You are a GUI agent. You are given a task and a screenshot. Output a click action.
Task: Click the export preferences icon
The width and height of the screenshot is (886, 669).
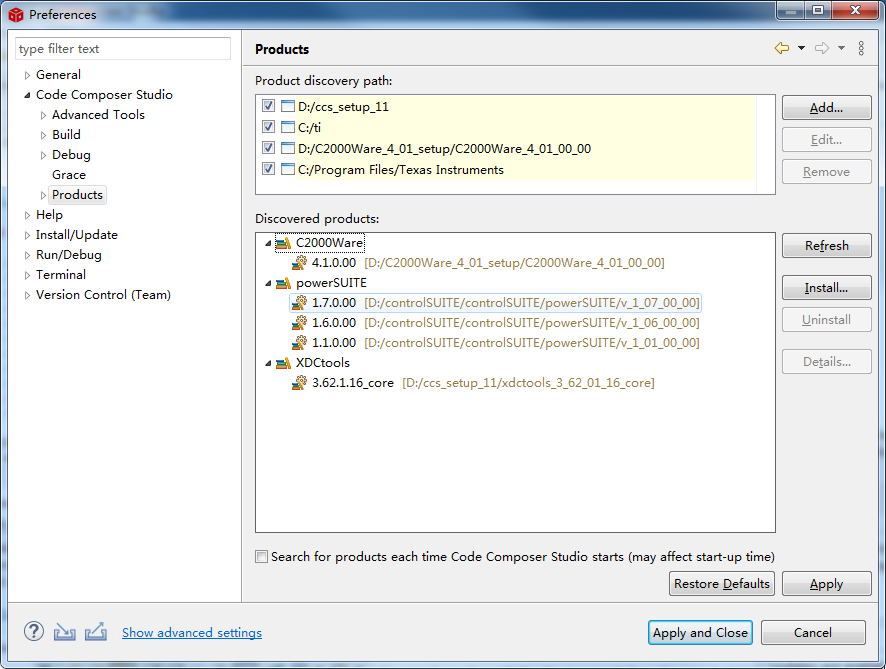point(96,632)
